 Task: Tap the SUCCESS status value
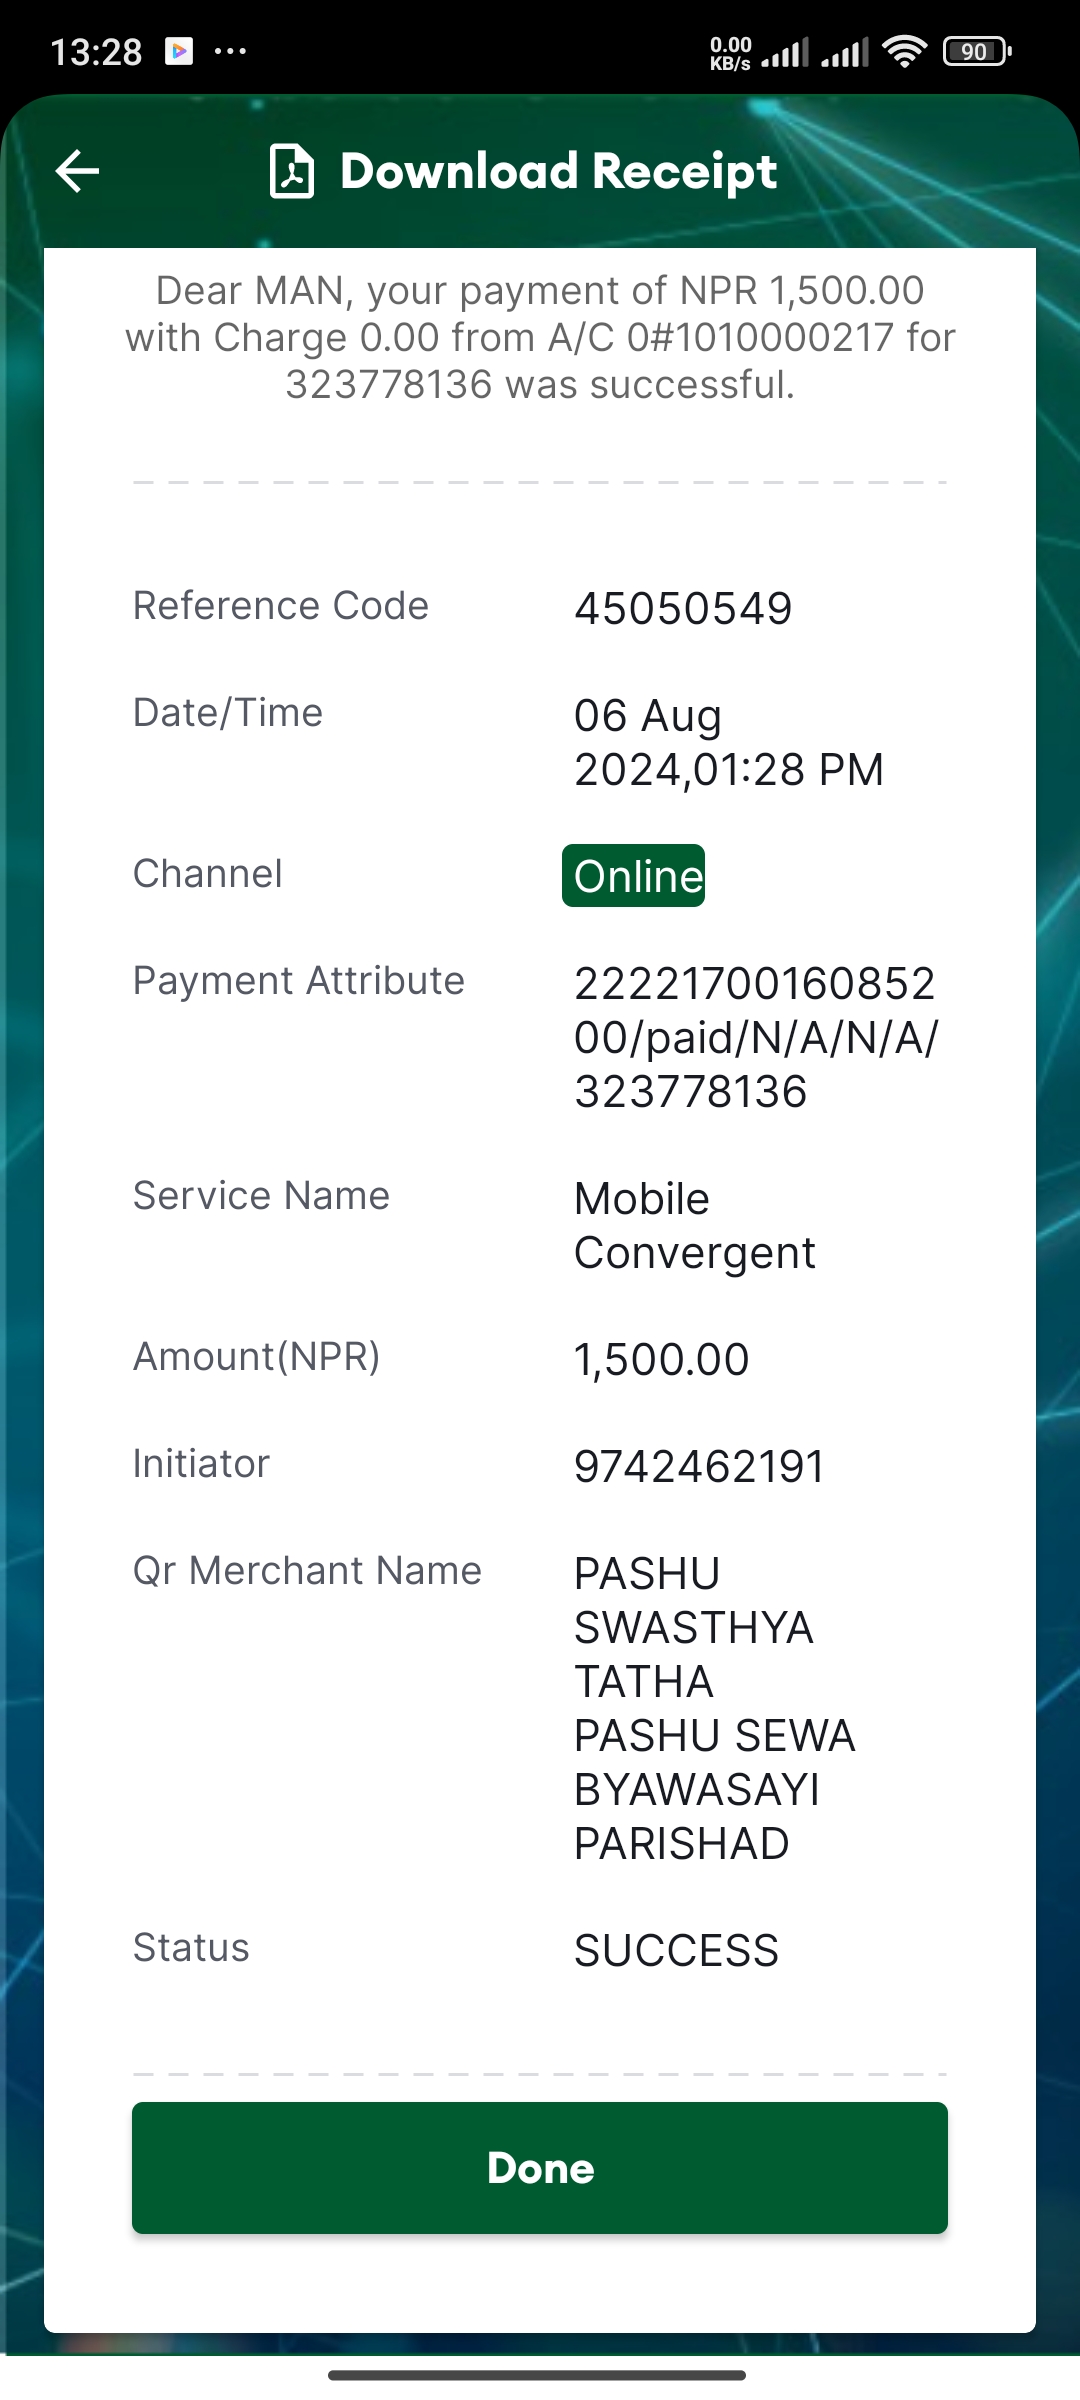(676, 1950)
